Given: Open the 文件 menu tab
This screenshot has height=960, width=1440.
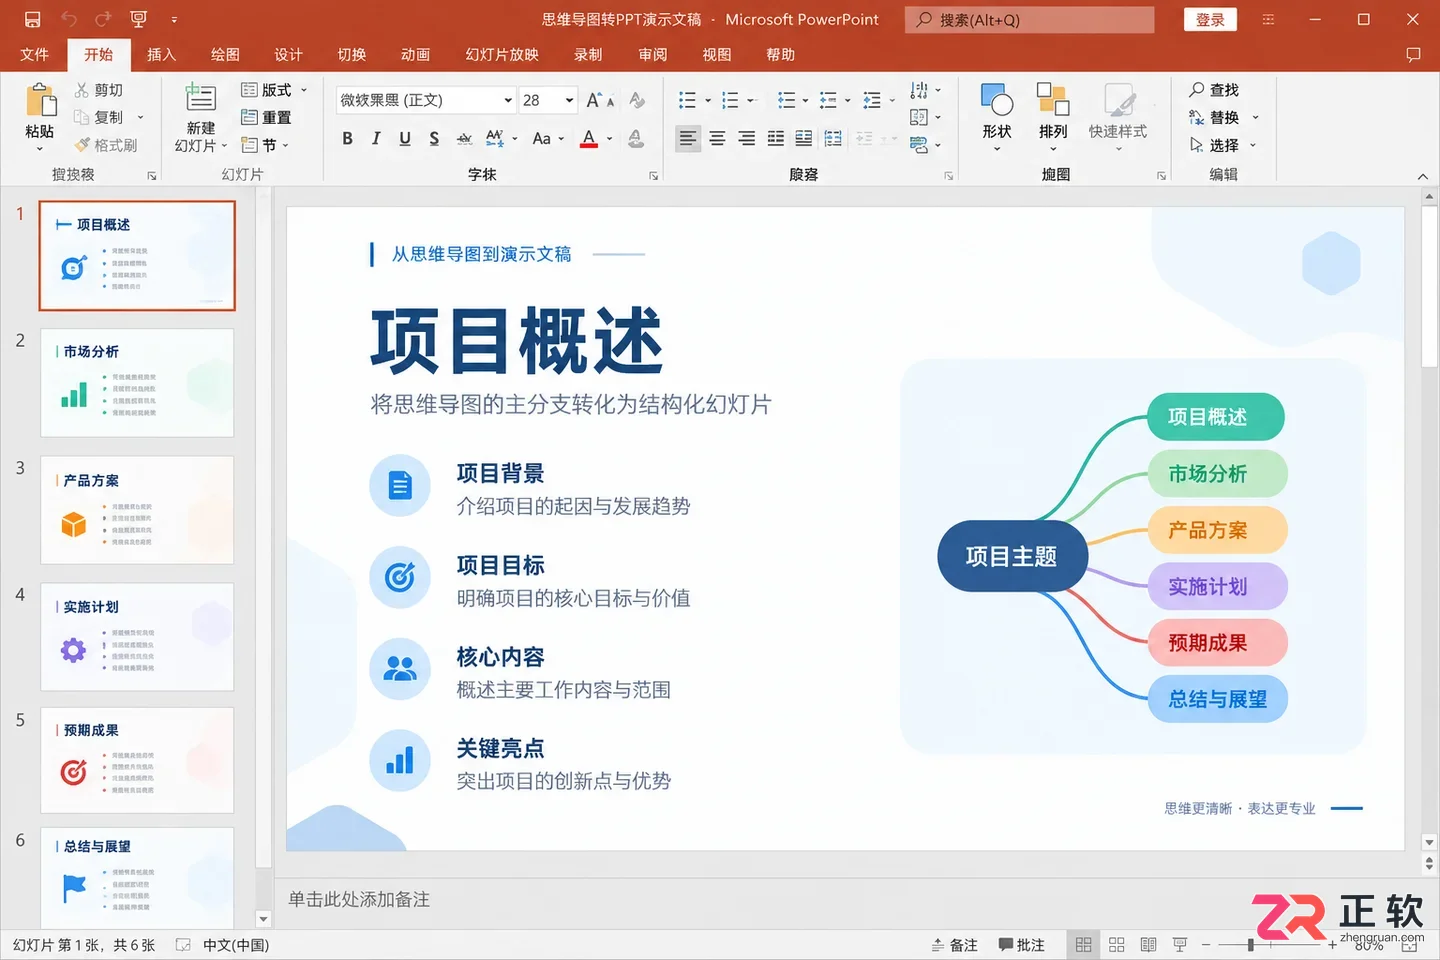Looking at the screenshot, I should [34, 55].
